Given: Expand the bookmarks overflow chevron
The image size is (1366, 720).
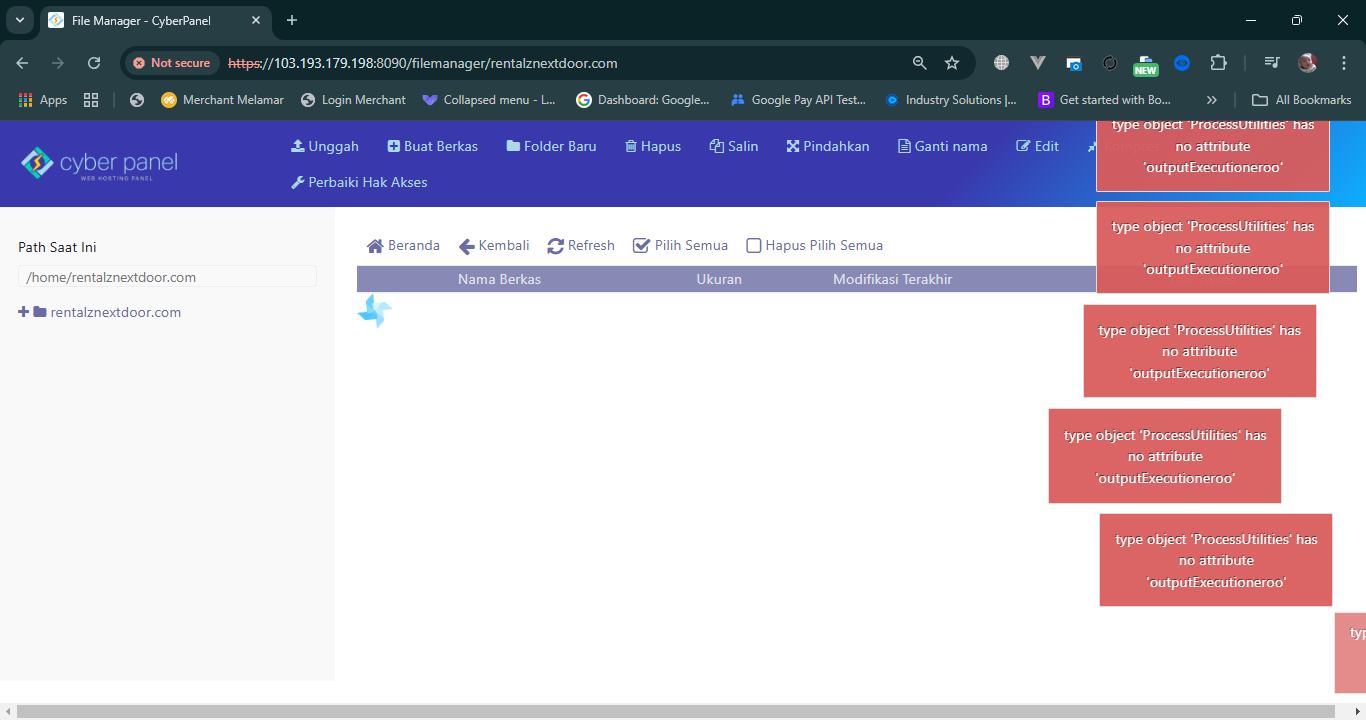Looking at the screenshot, I should tap(1212, 100).
